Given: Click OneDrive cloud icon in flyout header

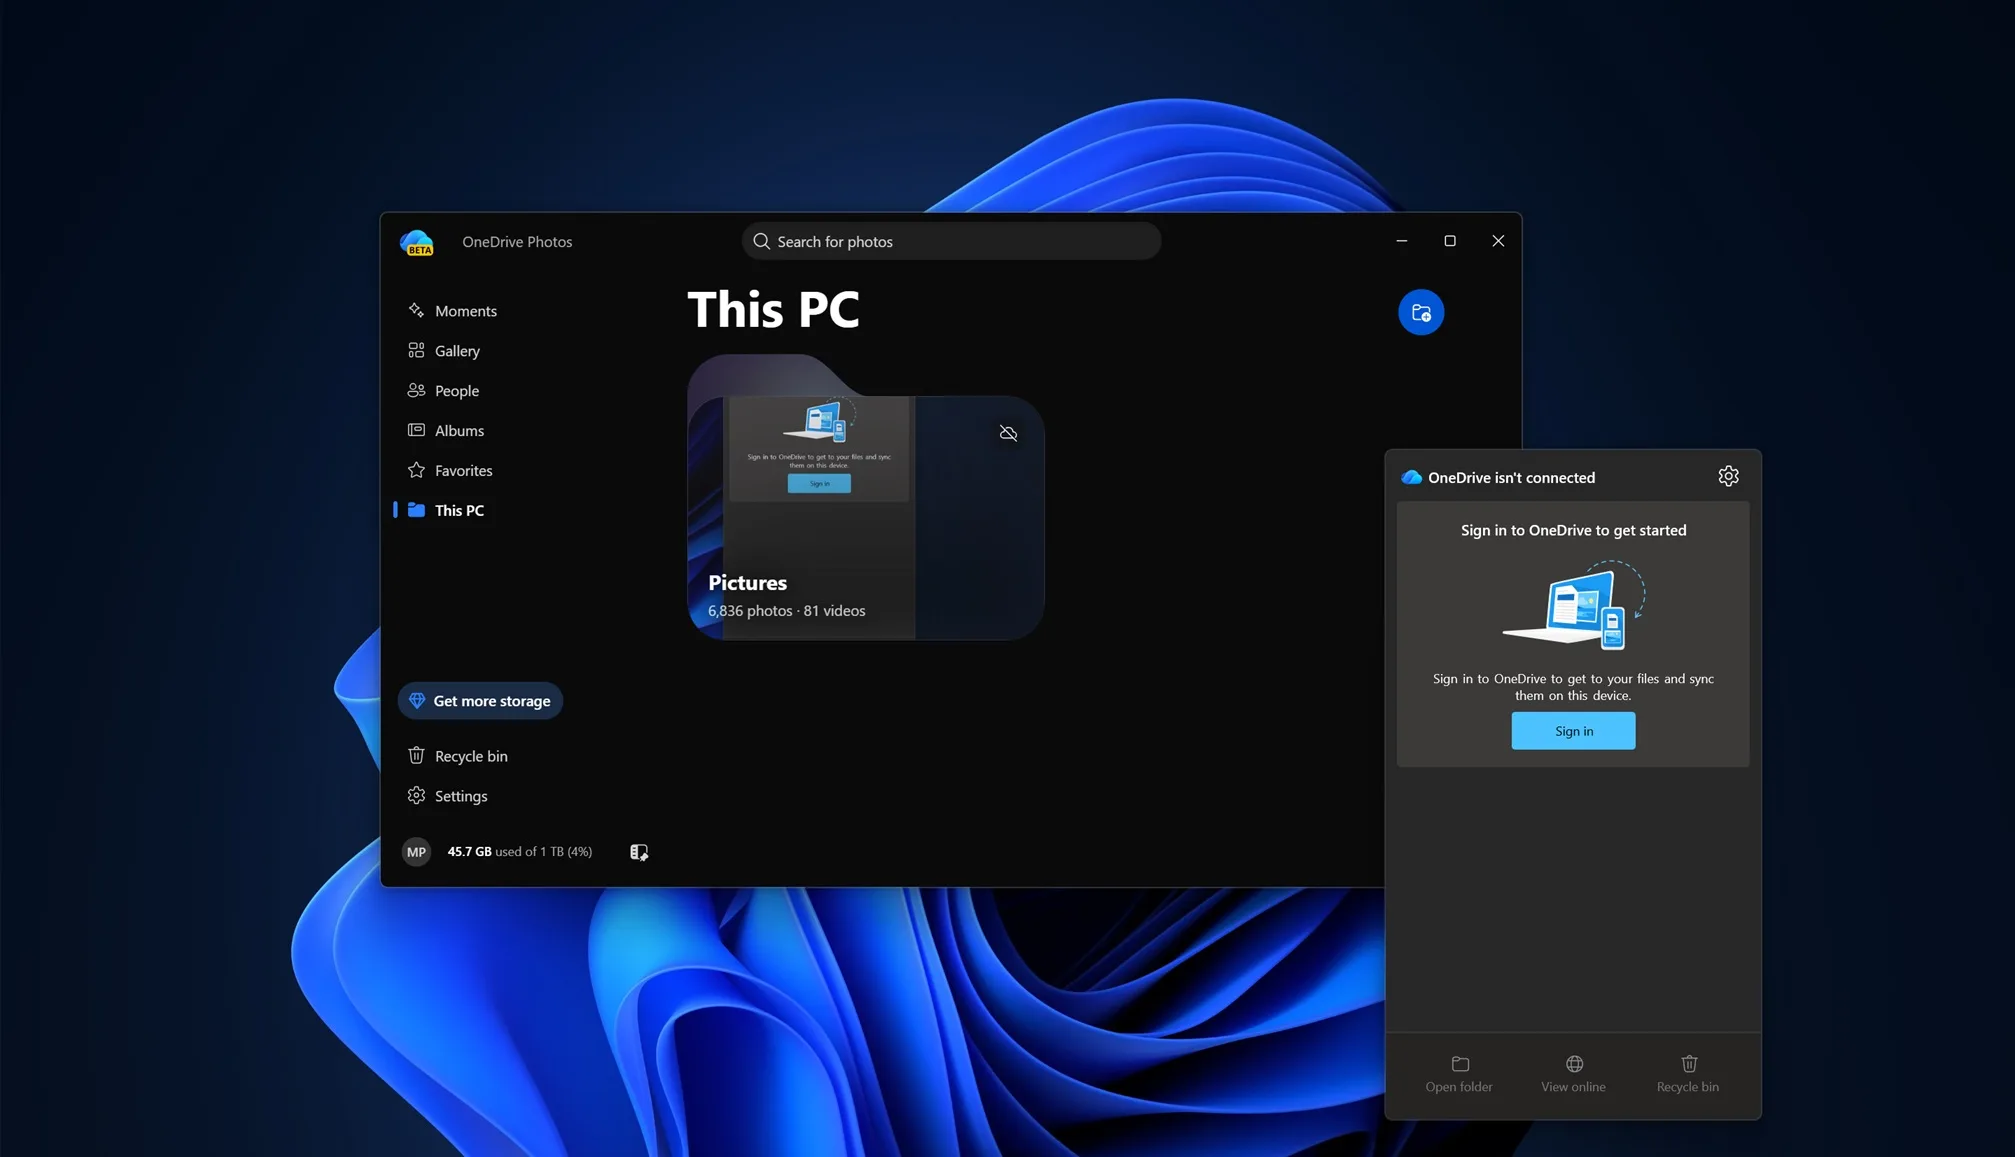Looking at the screenshot, I should 1411,478.
